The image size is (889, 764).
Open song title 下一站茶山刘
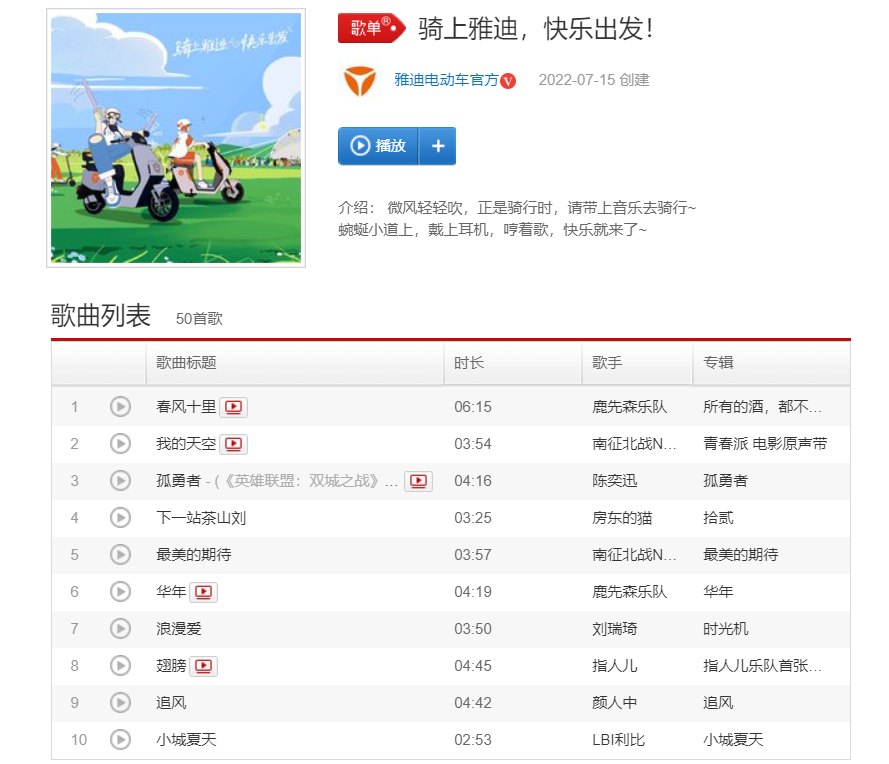(201, 517)
